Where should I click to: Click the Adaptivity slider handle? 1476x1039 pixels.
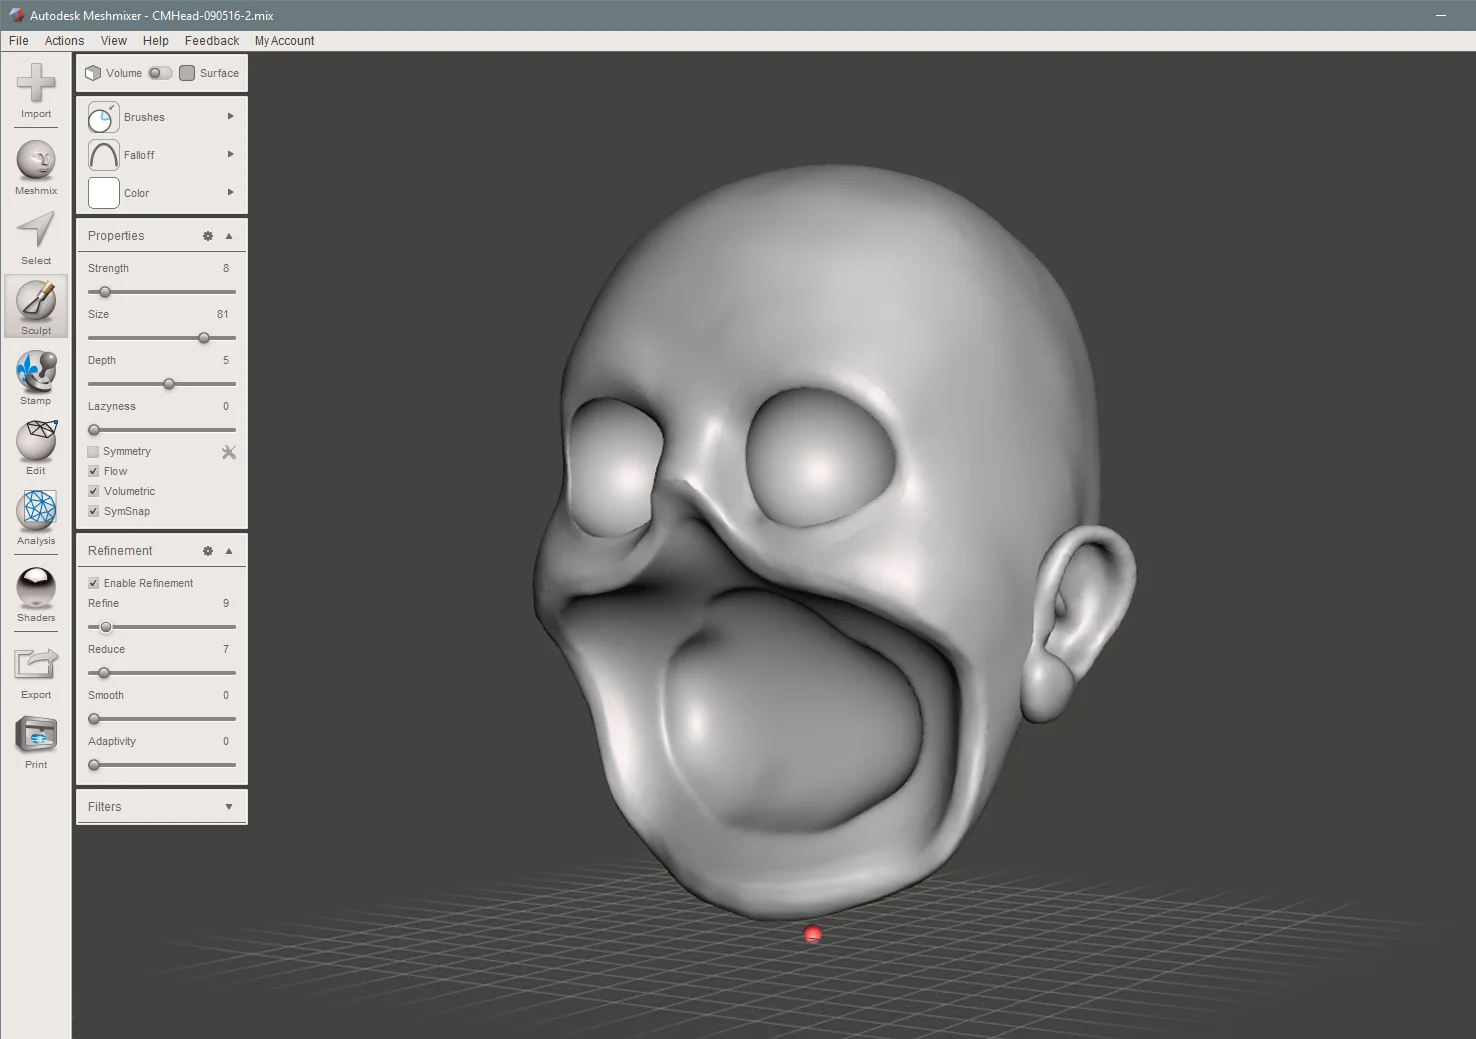pos(94,765)
